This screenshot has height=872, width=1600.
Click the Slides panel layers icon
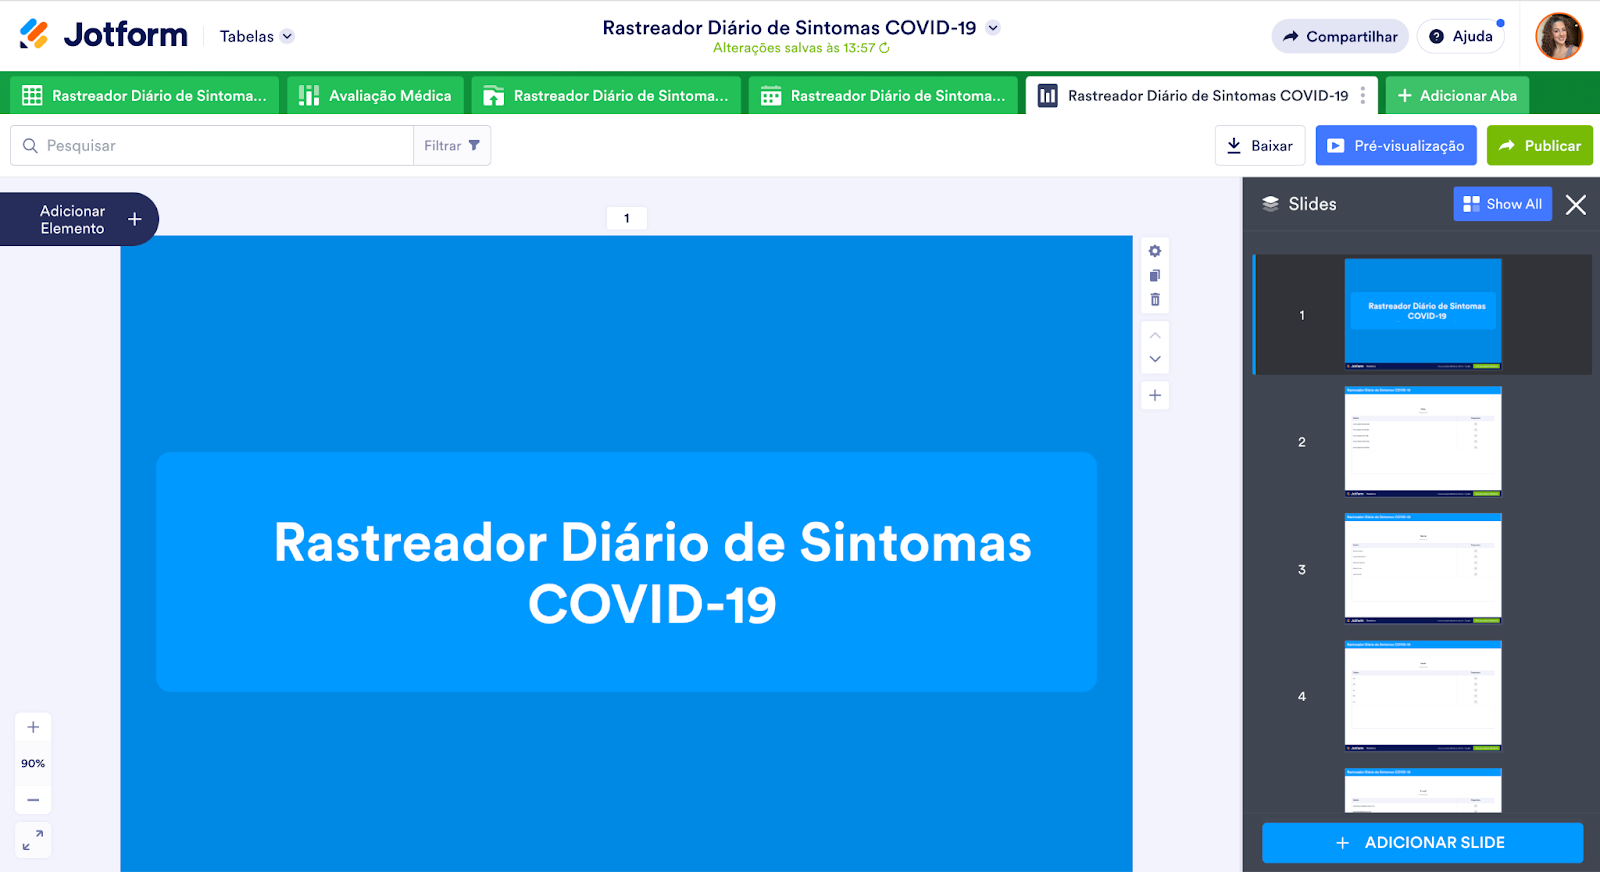1270,204
